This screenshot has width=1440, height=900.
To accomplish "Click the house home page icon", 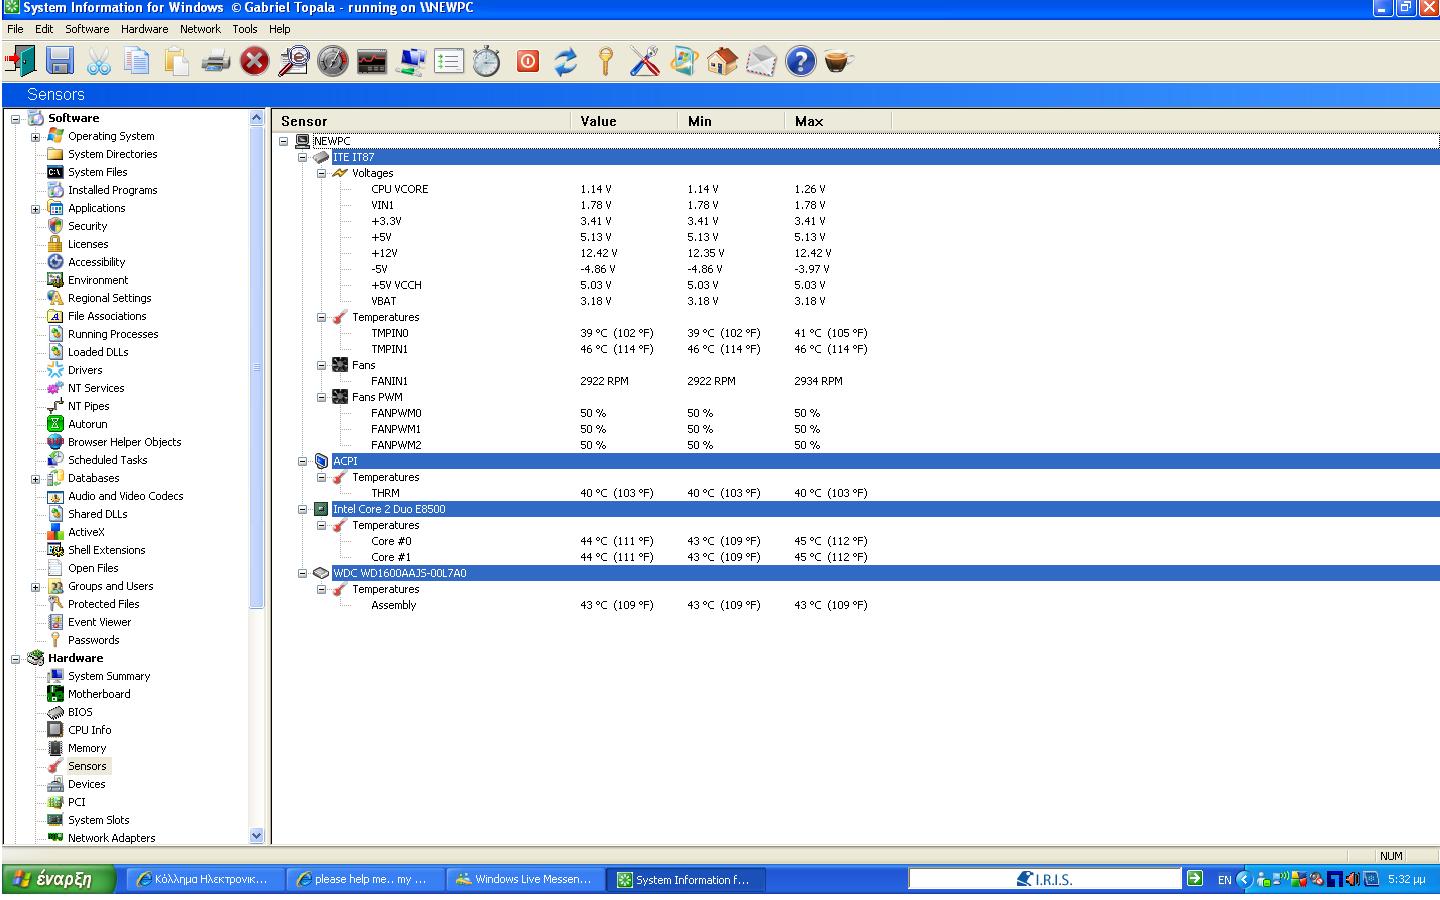I will point(722,62).
